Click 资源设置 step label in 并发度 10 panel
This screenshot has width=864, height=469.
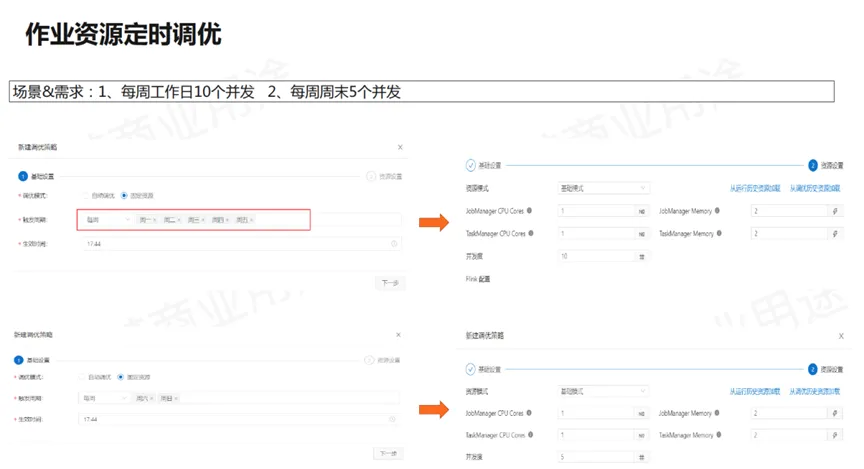pos(832,165)
